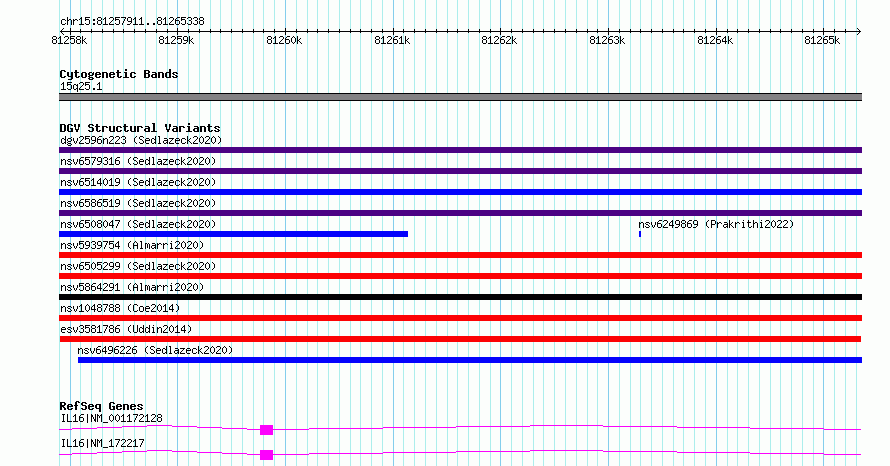Select the blue nsv6514019 variant bar
The height and width of the screenshot is (466, 890).
coord(460,192)
